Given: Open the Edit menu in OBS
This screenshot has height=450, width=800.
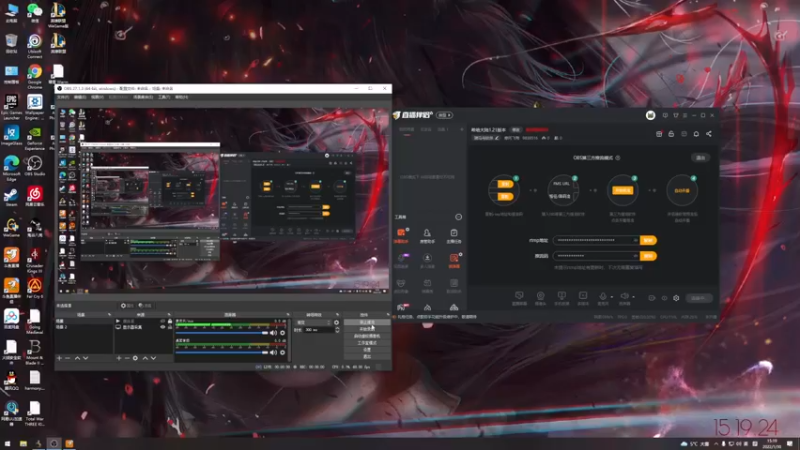Looking at the screenshot, I should point(80,97).
